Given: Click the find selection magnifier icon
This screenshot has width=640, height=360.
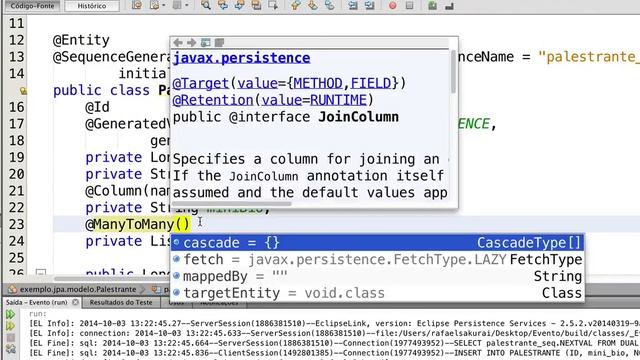Looking at the screenshot, I should [x=206, y=6].
